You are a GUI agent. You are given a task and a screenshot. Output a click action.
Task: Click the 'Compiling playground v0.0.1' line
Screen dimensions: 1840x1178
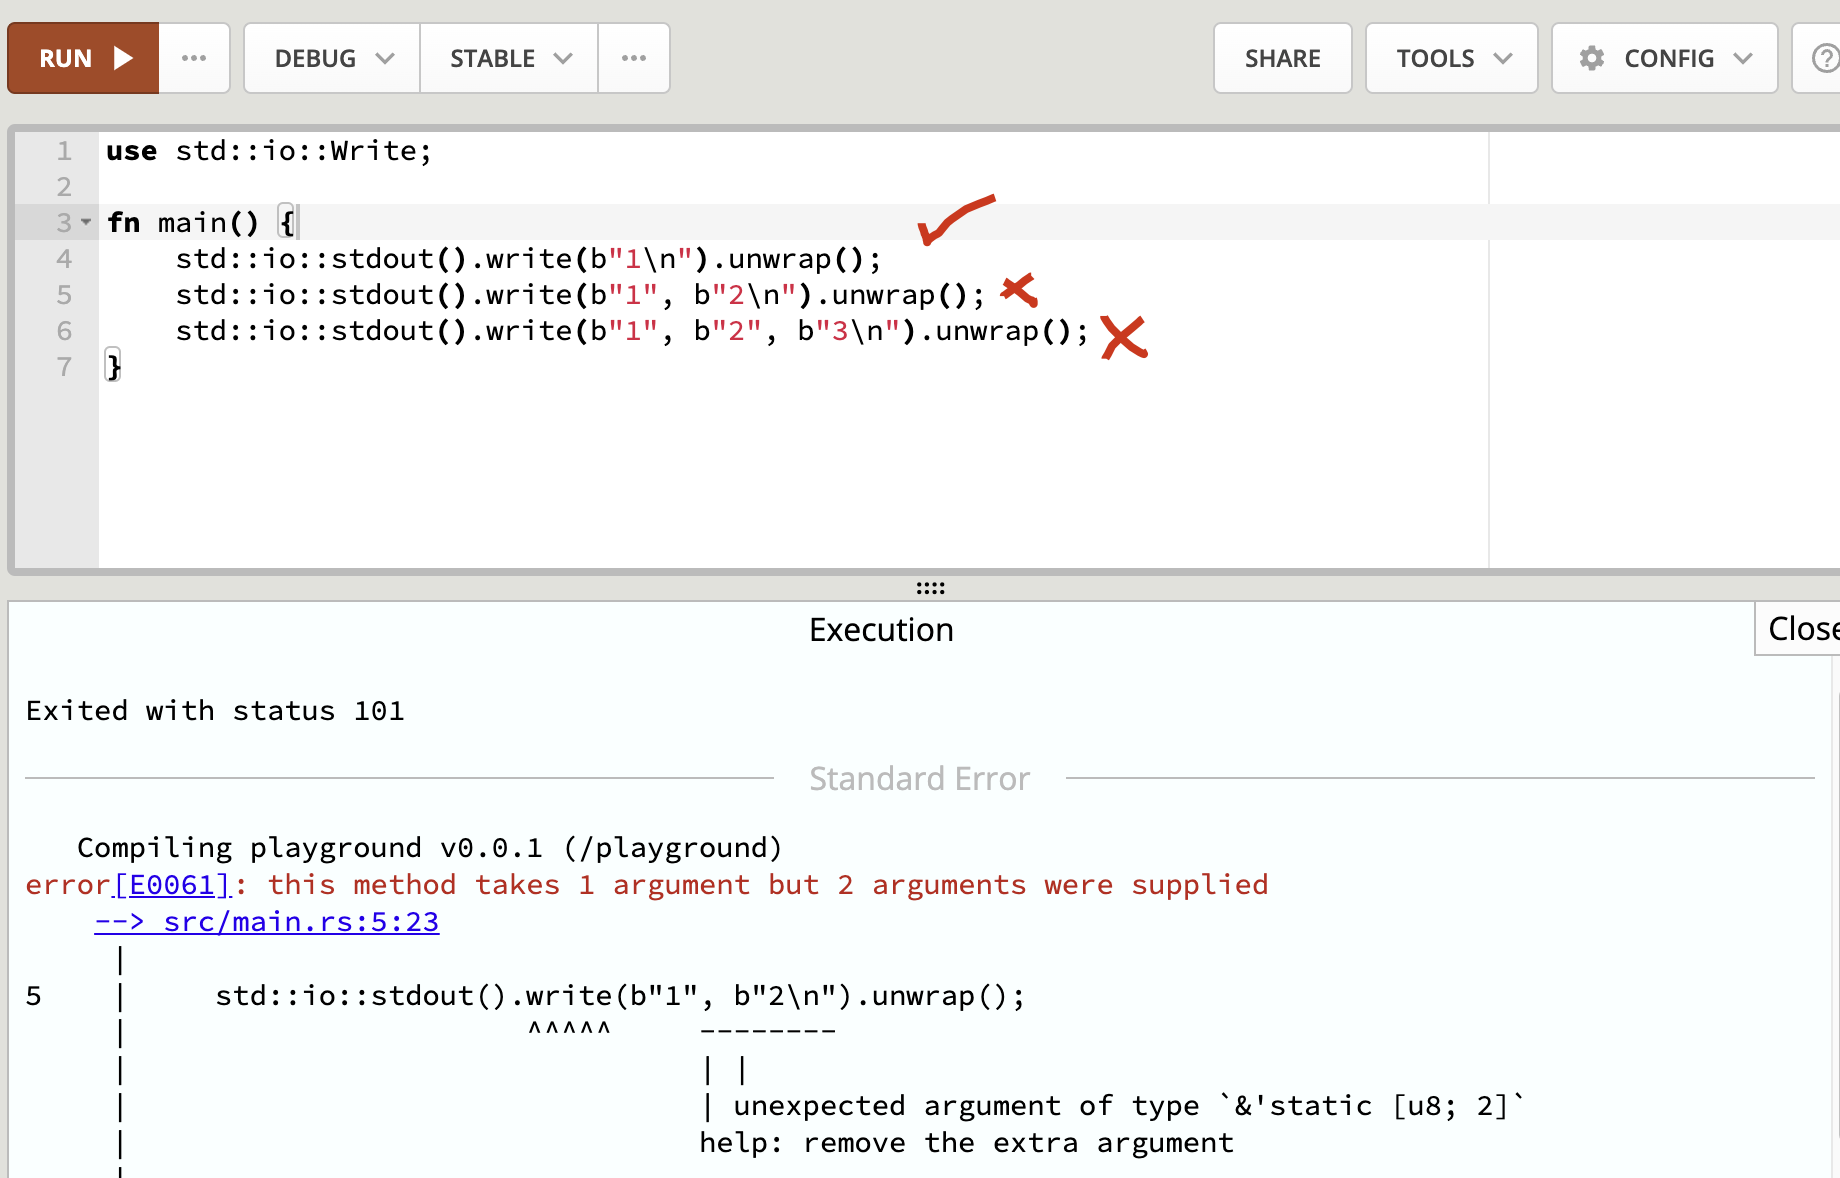[430, 848]
